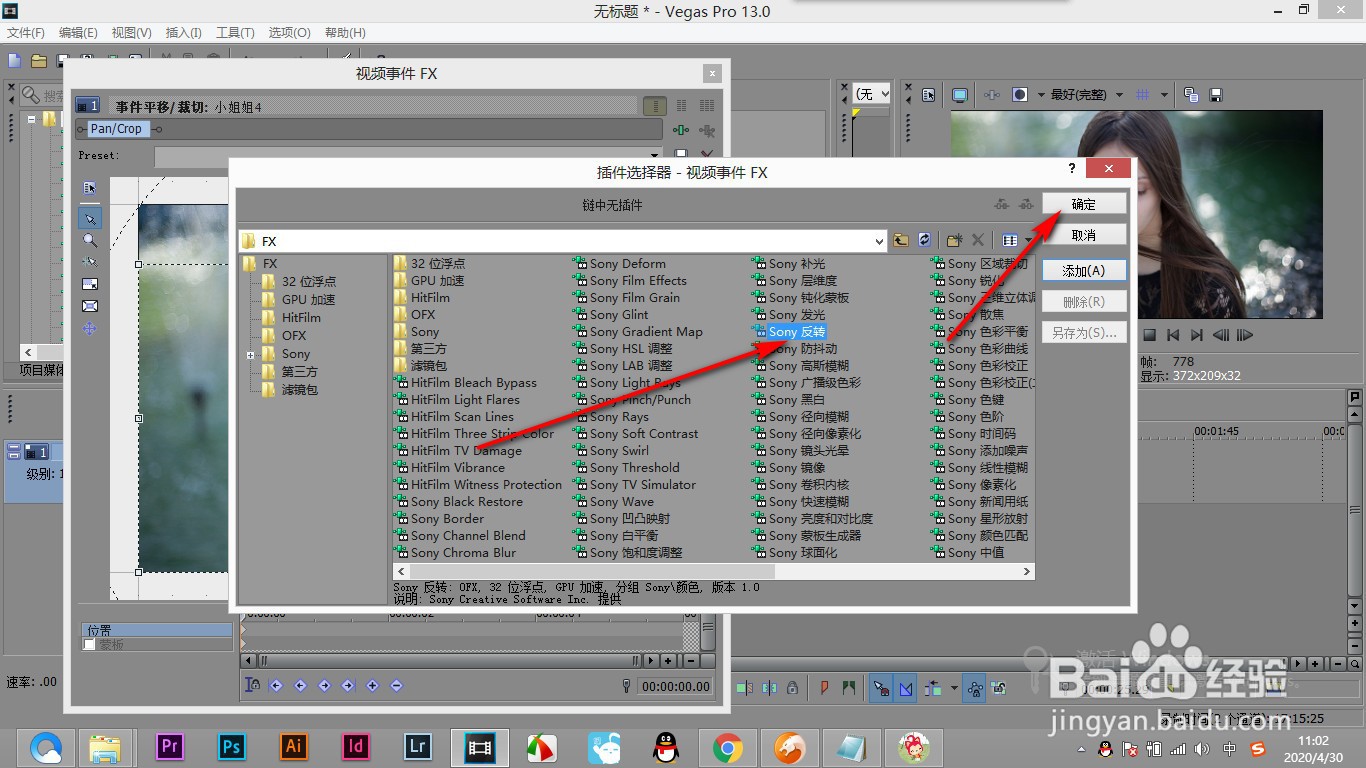Copy snapshot to clipboard icon
Screen dimensions: 1366x768
pos(1191,95)
